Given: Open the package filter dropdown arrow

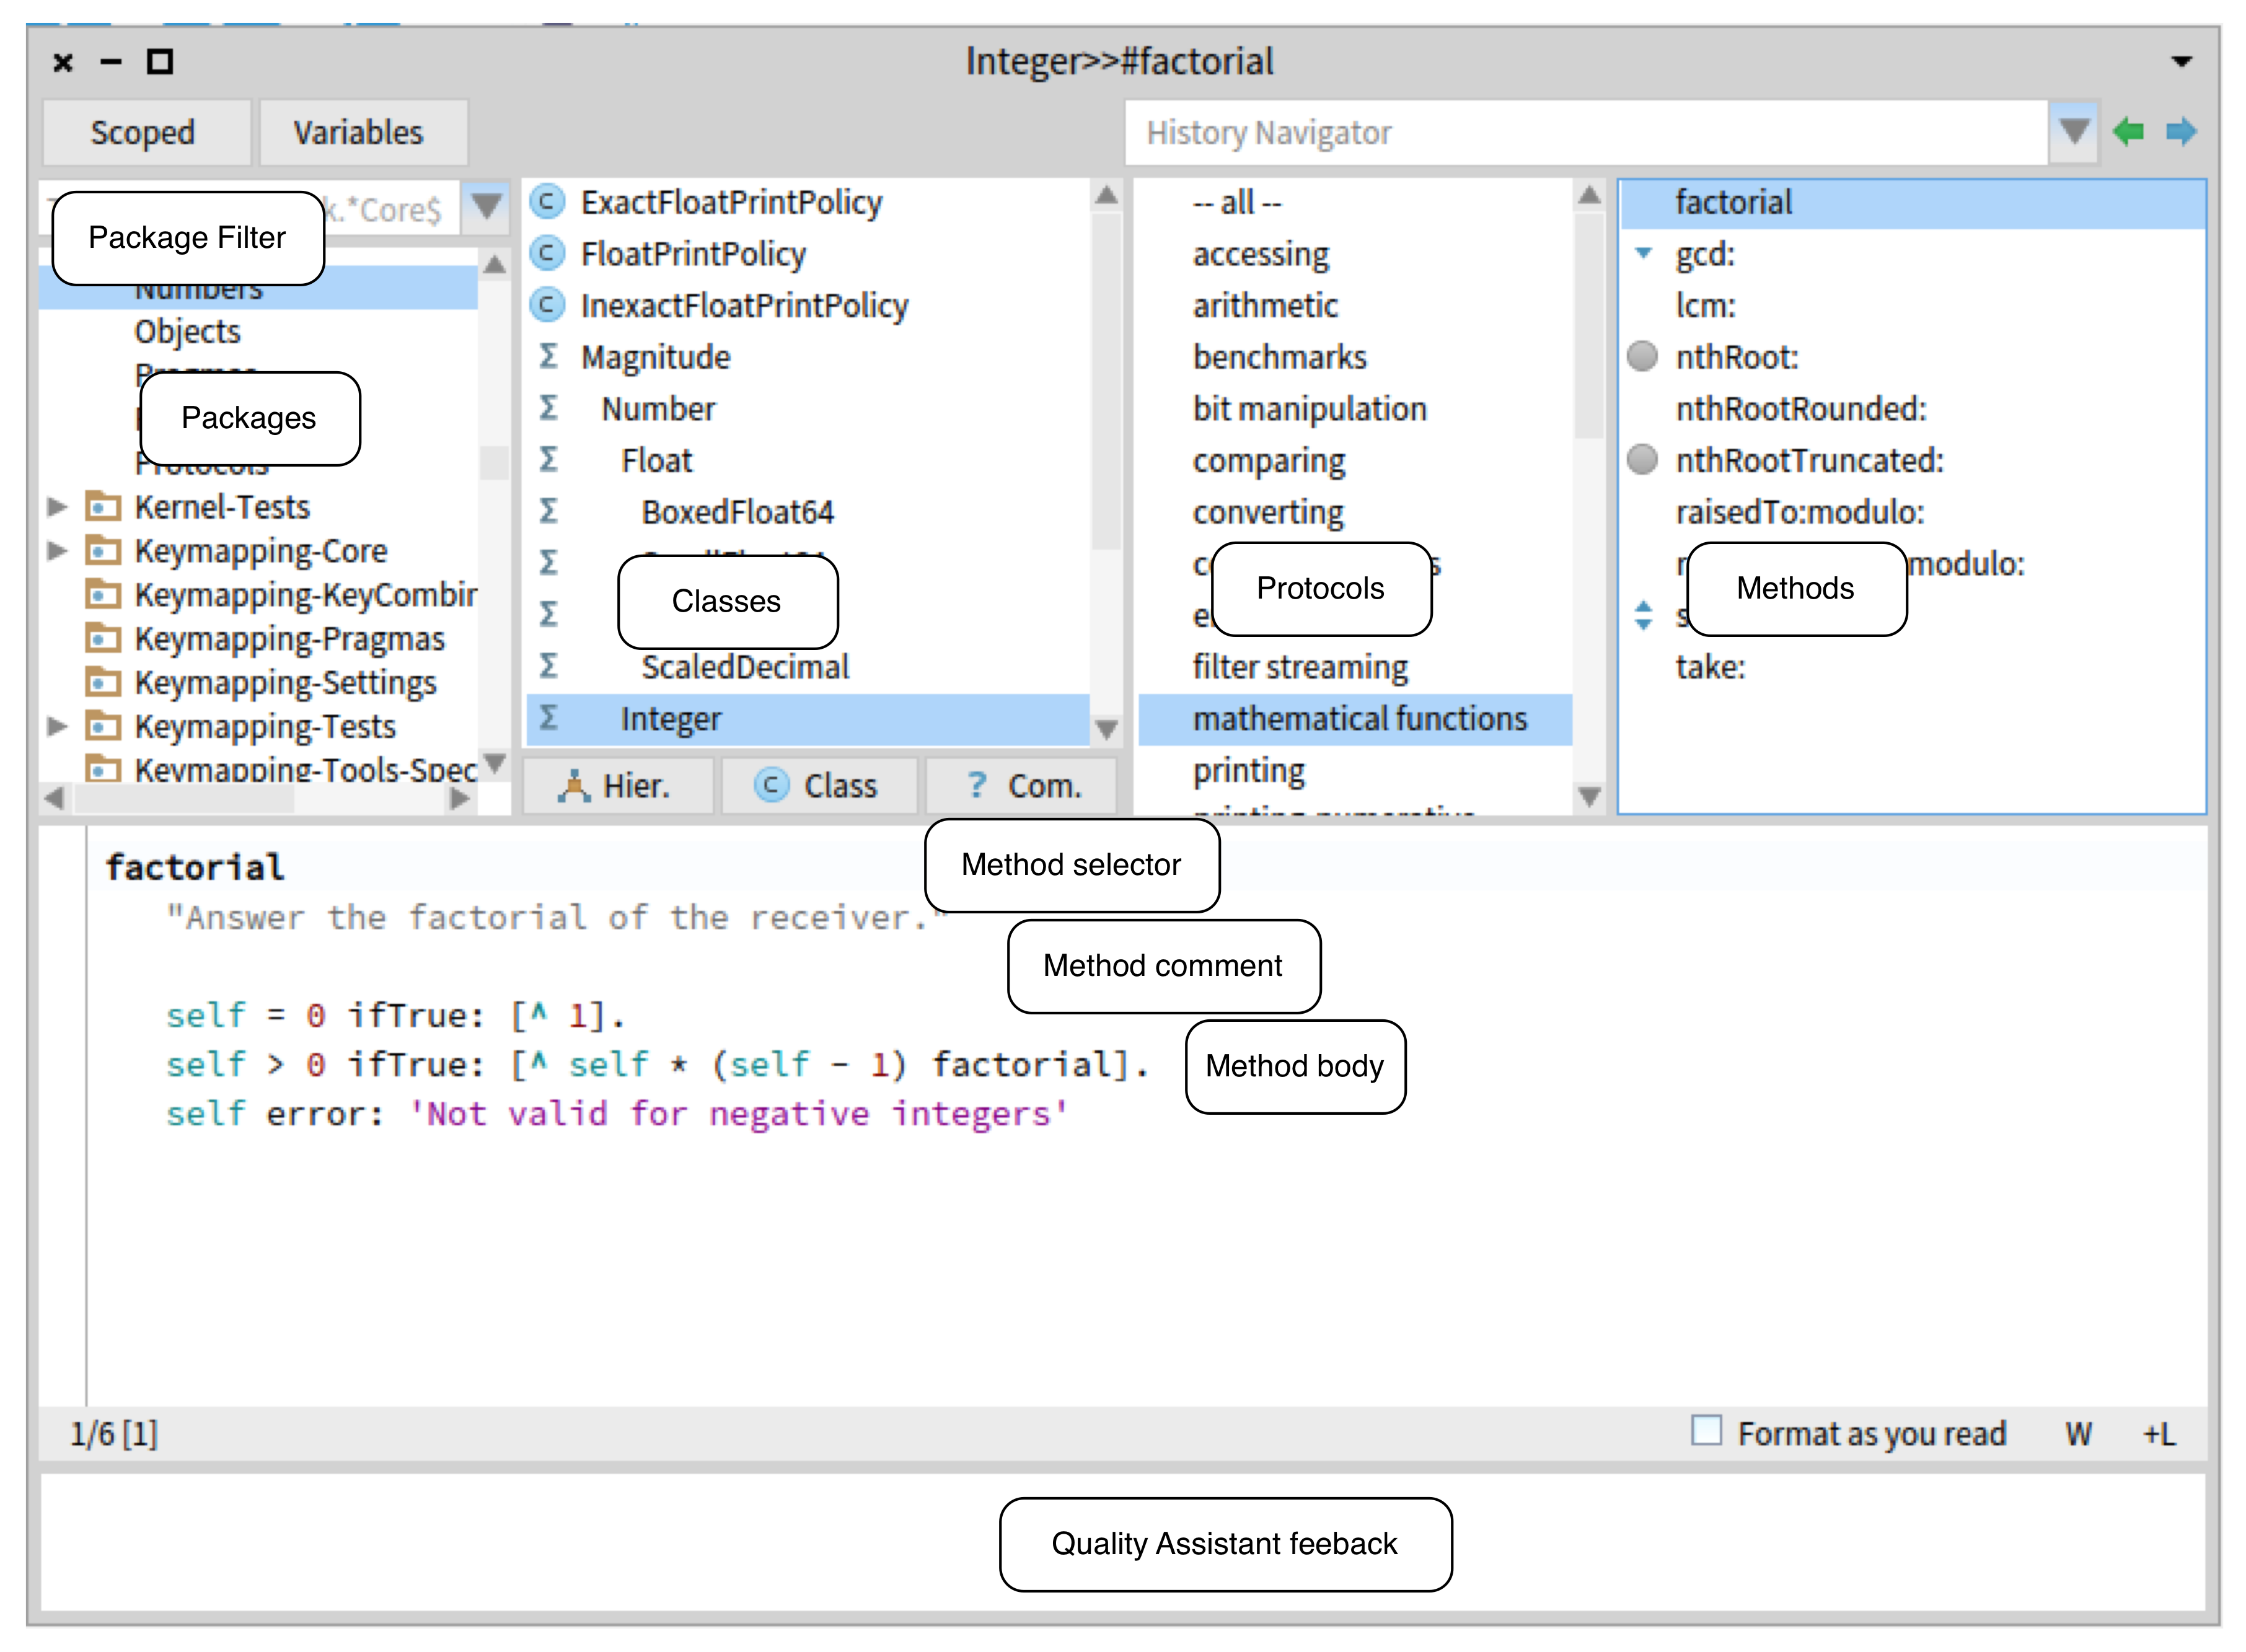Looking at the screenshot, I should click(487, 207).
